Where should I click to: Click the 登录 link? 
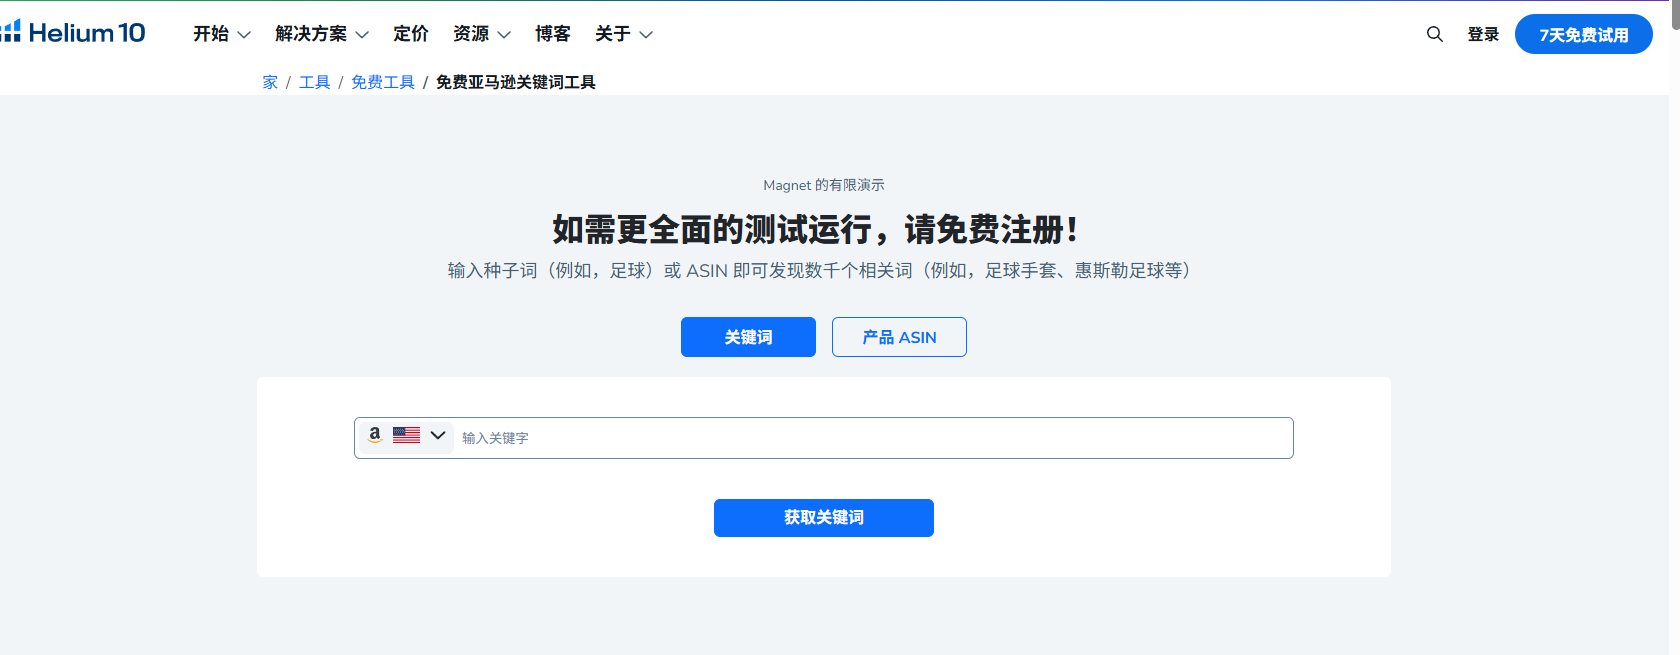tap(1483, 34)
